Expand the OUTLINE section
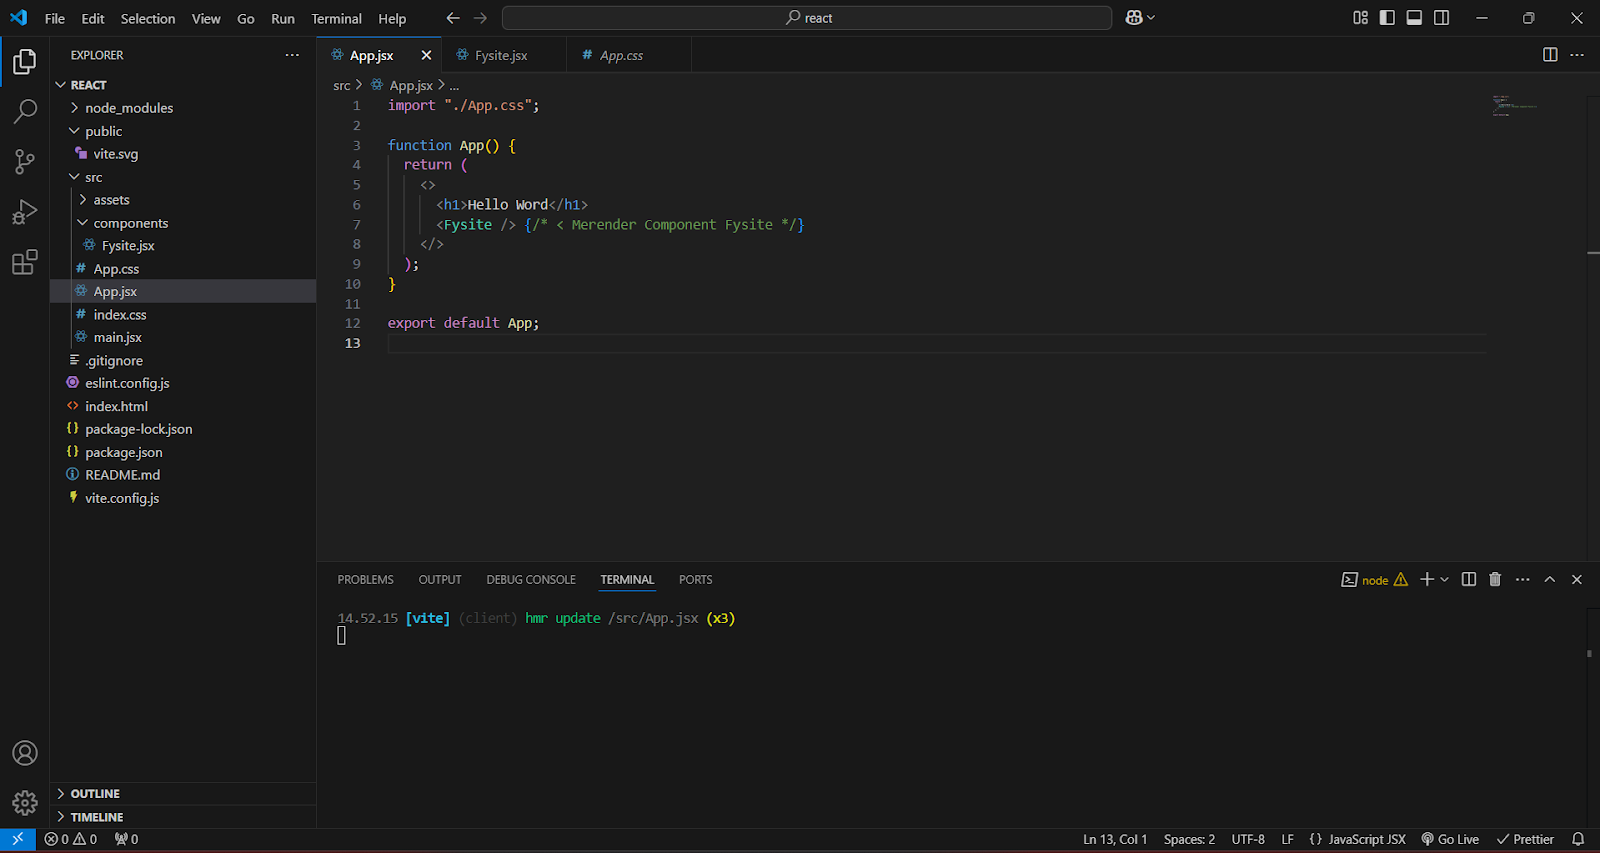 click(x=95, y=794)
